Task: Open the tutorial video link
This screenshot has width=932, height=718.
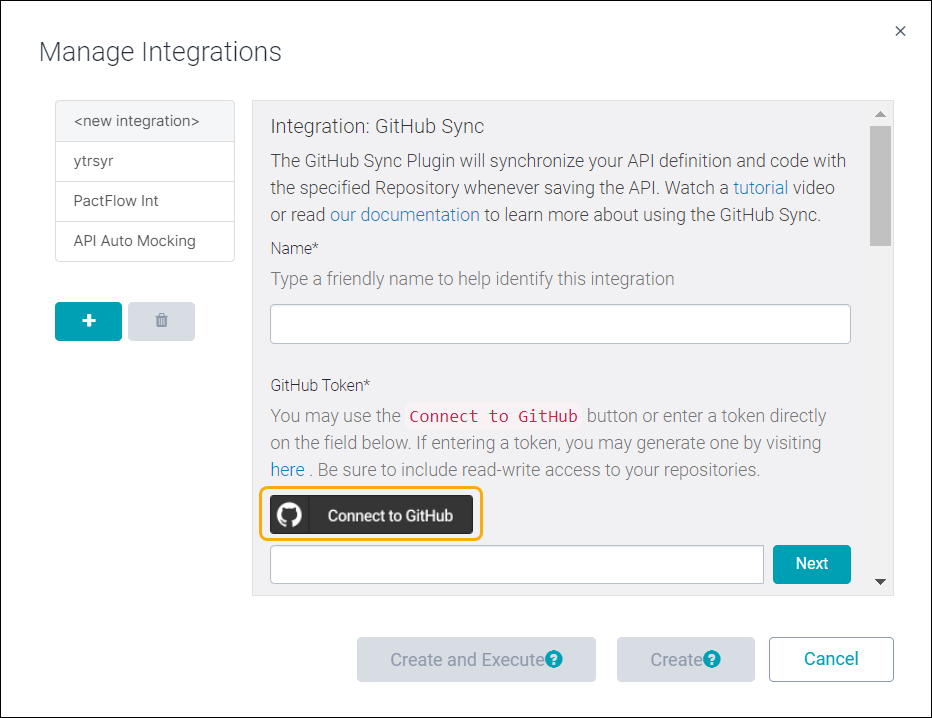Action: (x=760, y=187)
